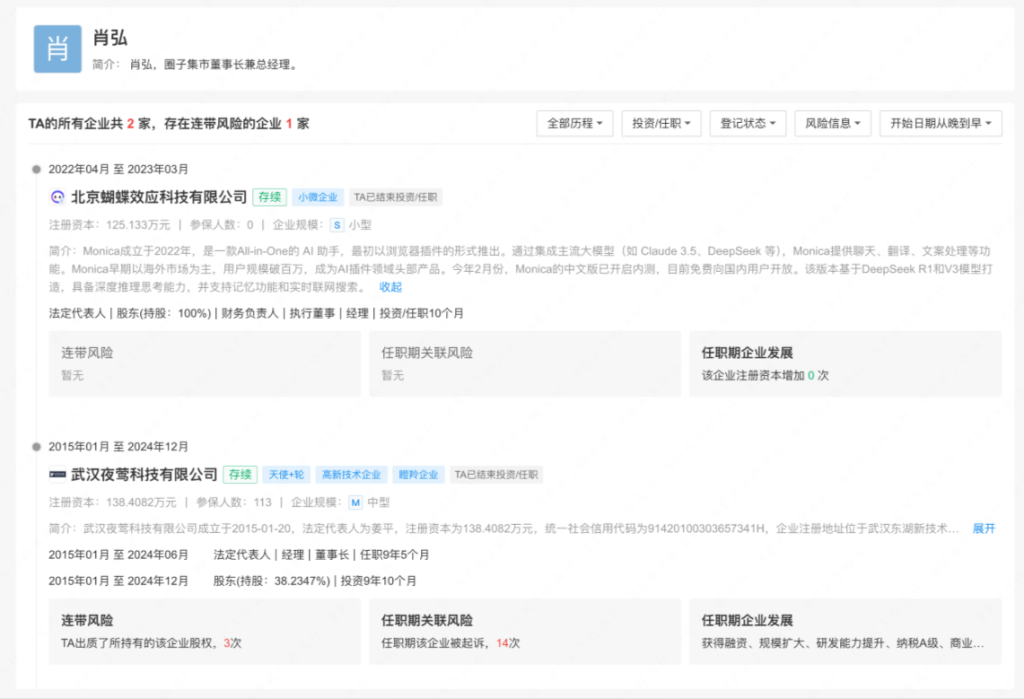This screenshot has height=699, width=1024.
Task: Click the red count 3次 in 连带风险
Action: [232, 643]
